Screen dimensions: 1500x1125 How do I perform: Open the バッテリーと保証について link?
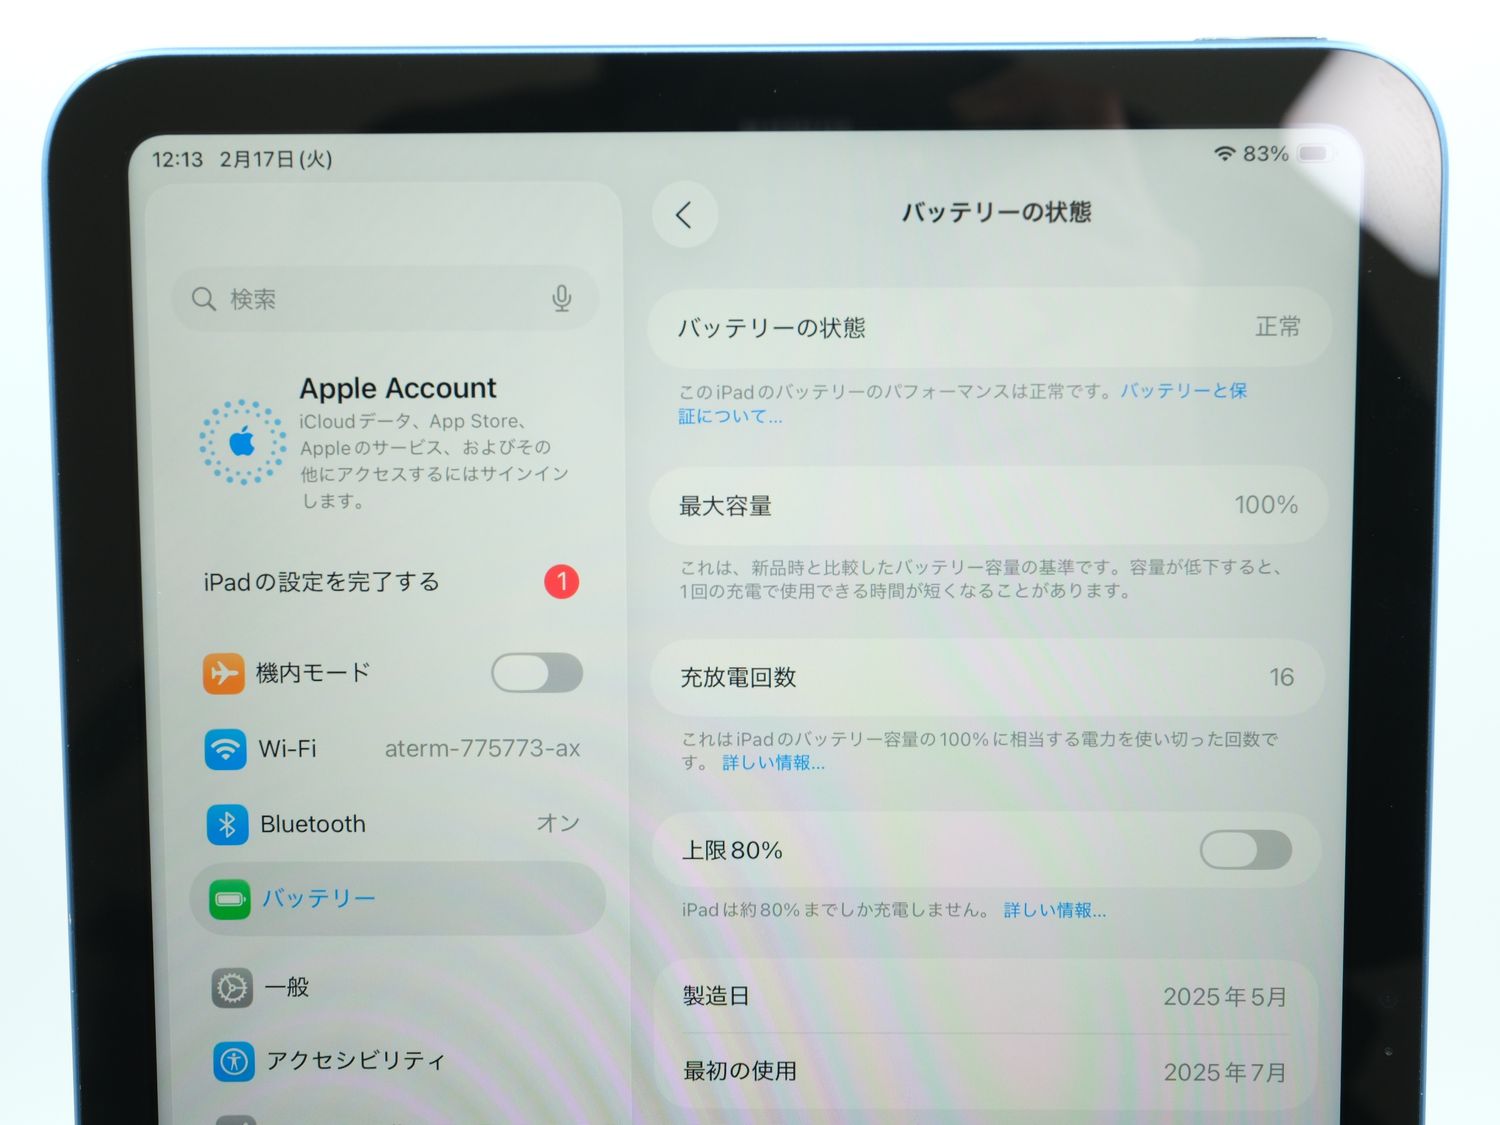(1183, 391)
